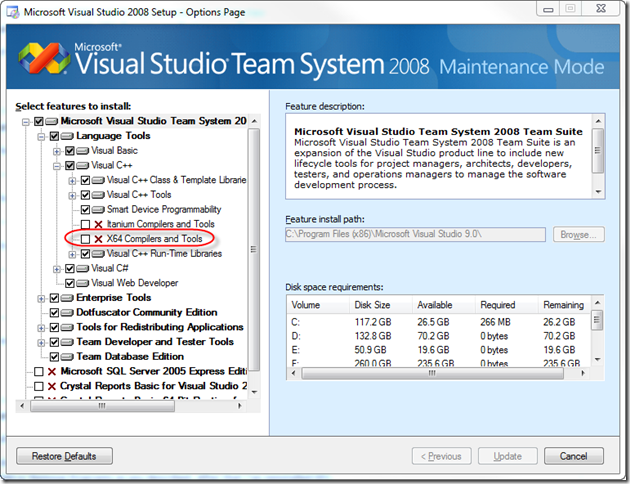The width and height of the screenshot is (630, 484).
Task: Click the Required column header
Action: click(507, 305)
